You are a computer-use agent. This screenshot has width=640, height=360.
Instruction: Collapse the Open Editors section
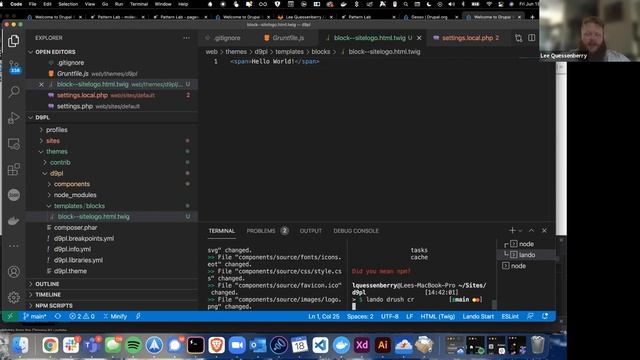55,52
